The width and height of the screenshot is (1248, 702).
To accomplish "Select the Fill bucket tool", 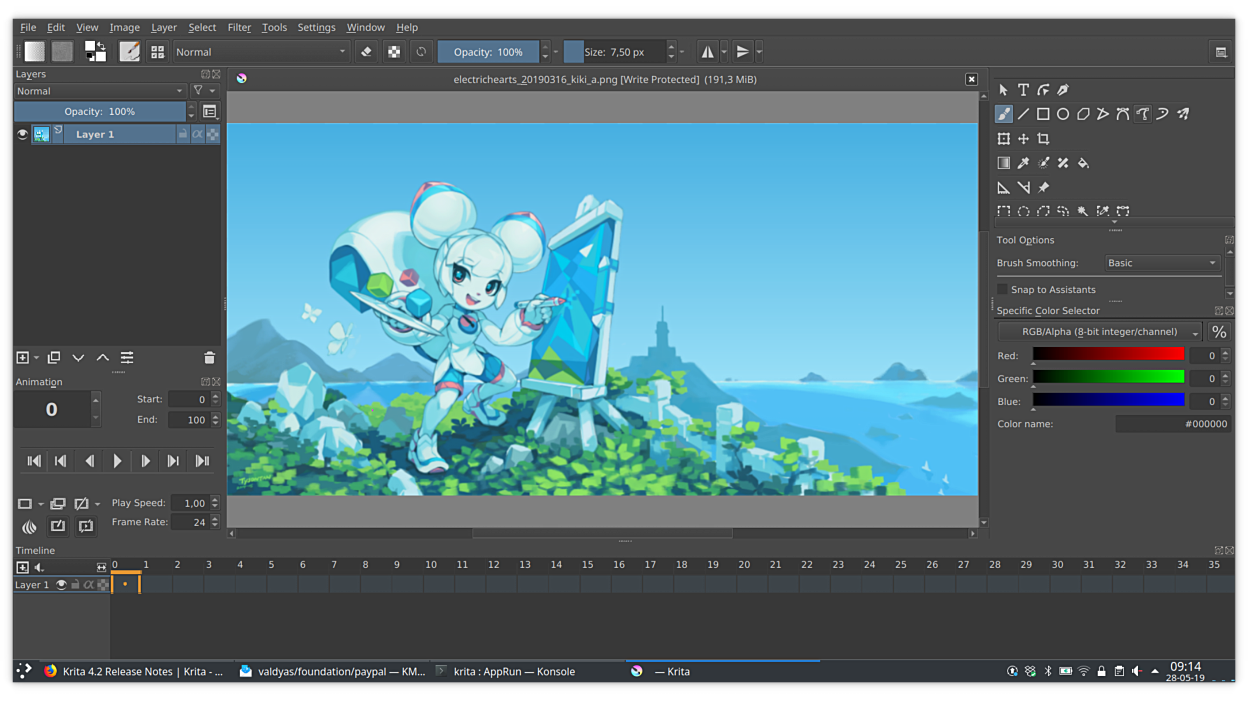I will pos(1083,163).
